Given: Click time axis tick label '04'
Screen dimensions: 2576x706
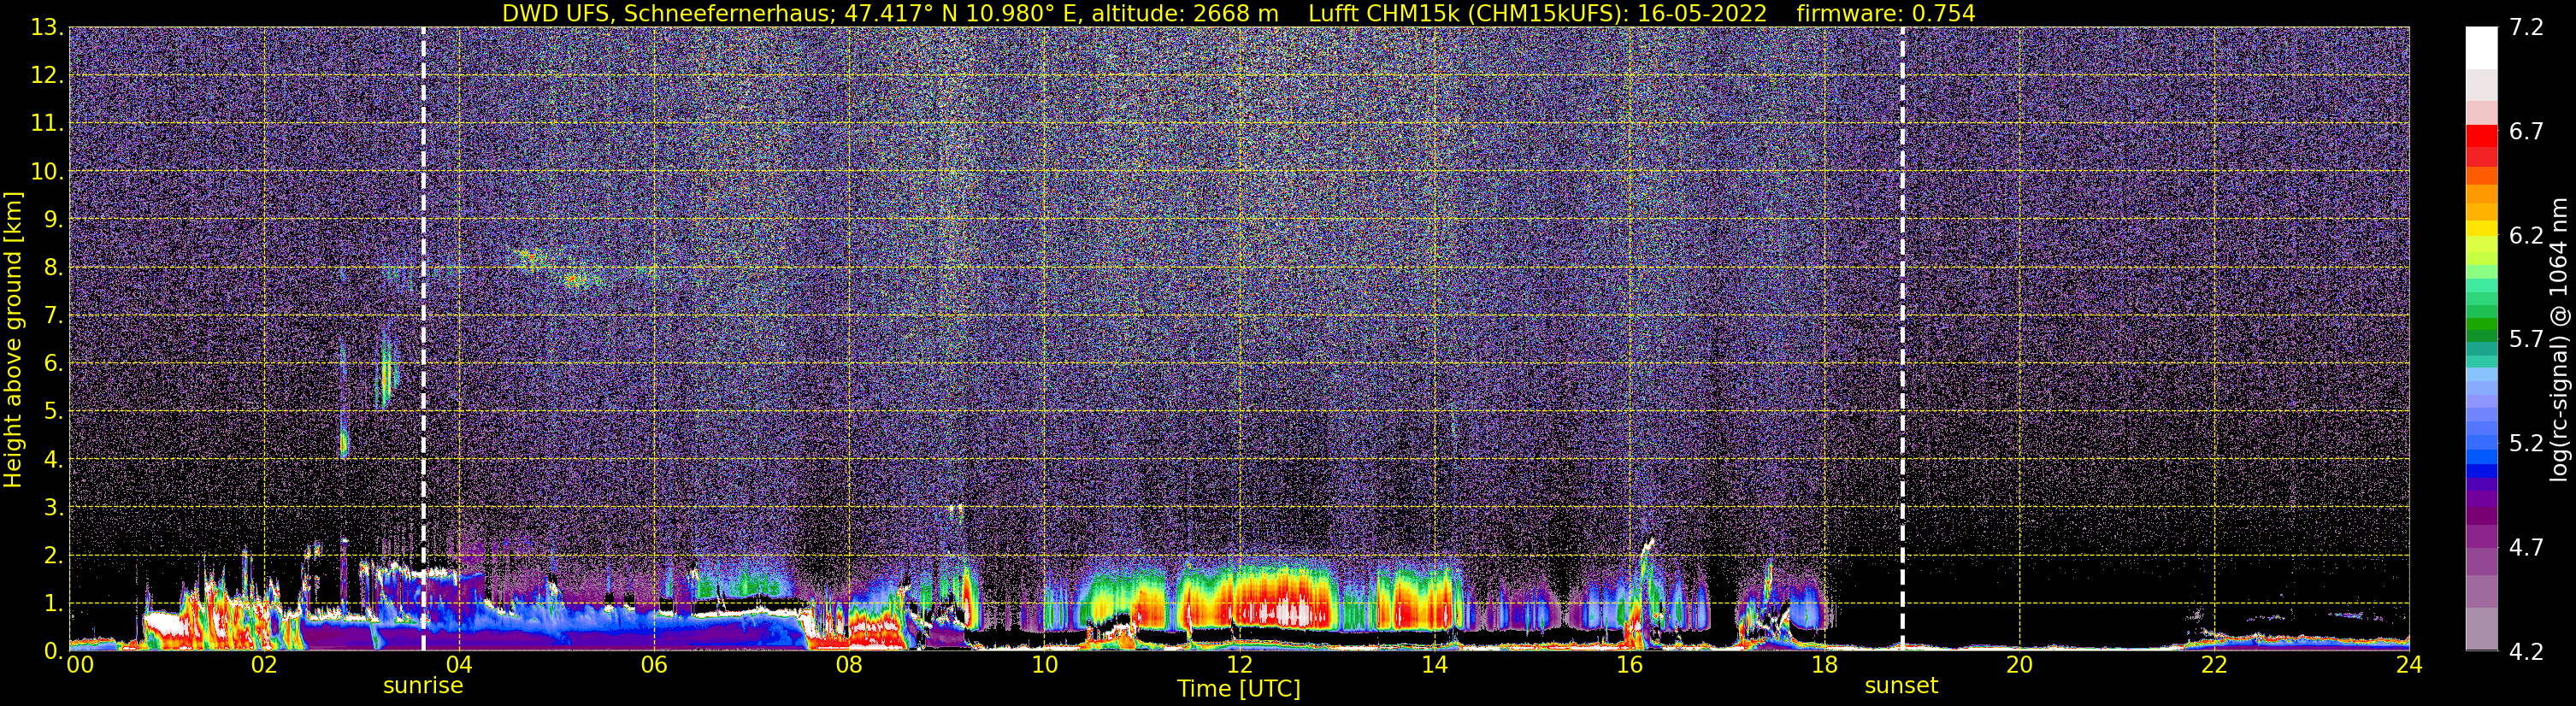Looking at the screenshot, I should click(x=459, y=665).
